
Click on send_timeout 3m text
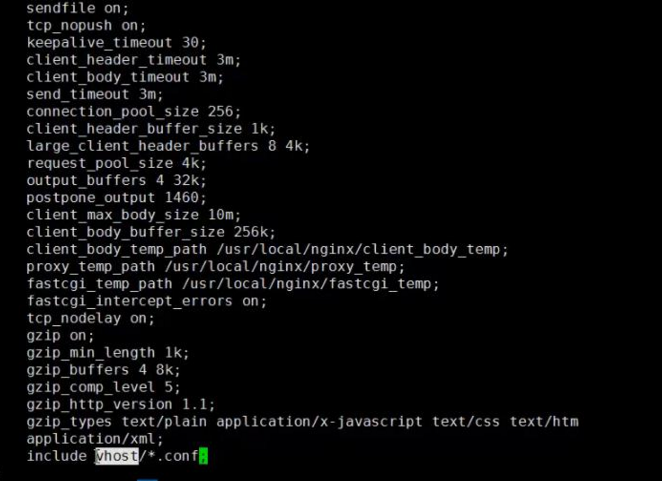95,94
